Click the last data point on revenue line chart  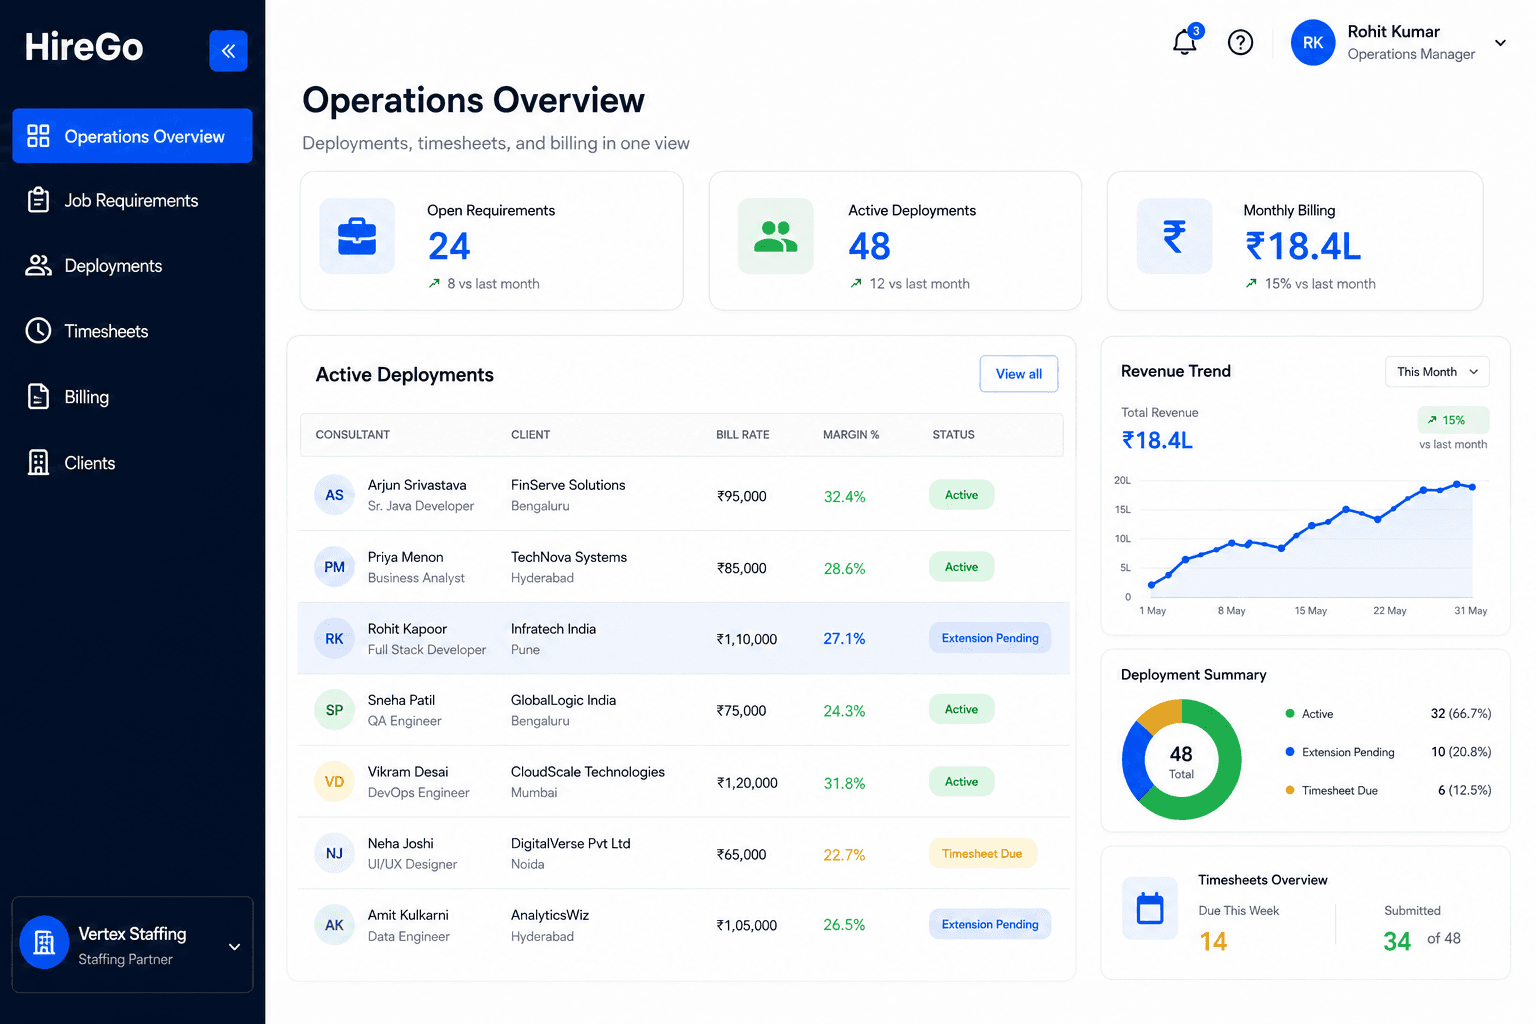[x=1472, y=487]
